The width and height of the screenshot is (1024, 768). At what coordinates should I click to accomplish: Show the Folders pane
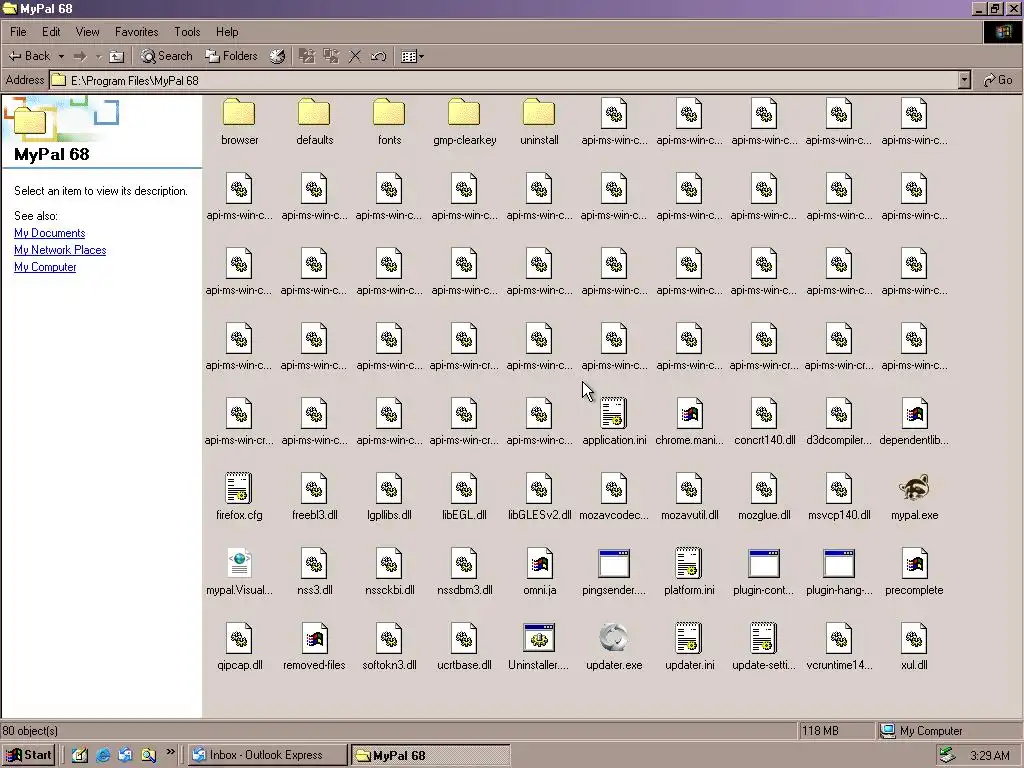click(231, 56)
